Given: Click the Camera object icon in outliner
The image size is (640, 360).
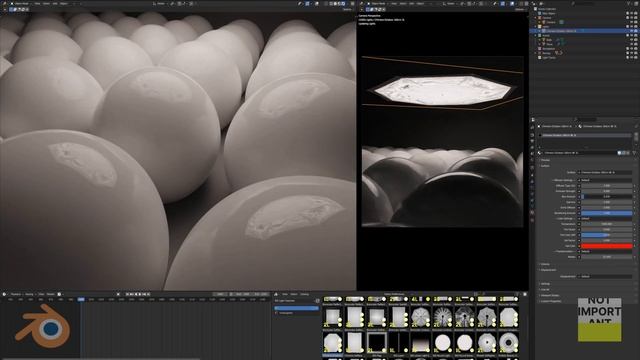Looking at the screenshot, I should (544, 22).
